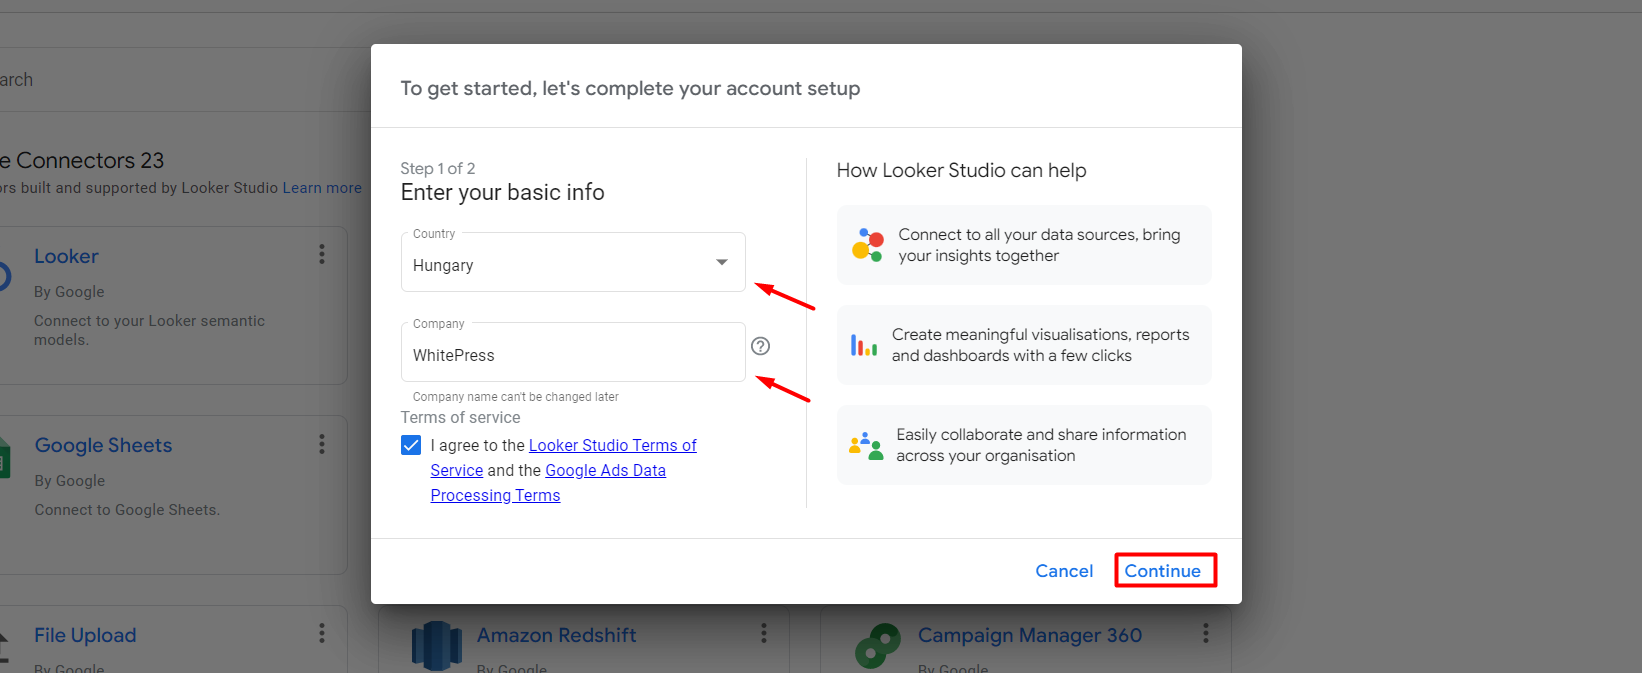Select the File Upload connector title
Screen dimensions: 1642x673
pos(85,635)
